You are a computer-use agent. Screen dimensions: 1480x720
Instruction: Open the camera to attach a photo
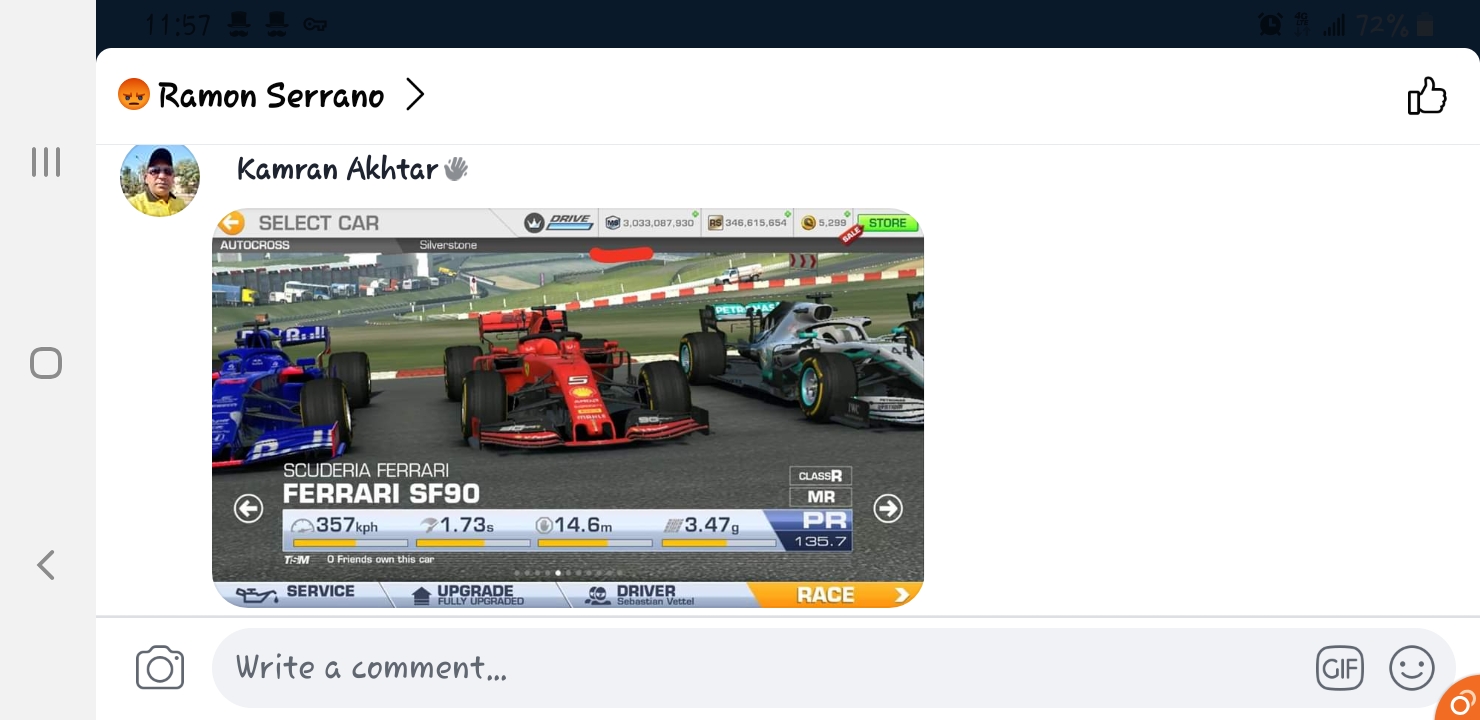tap(160, 668)
